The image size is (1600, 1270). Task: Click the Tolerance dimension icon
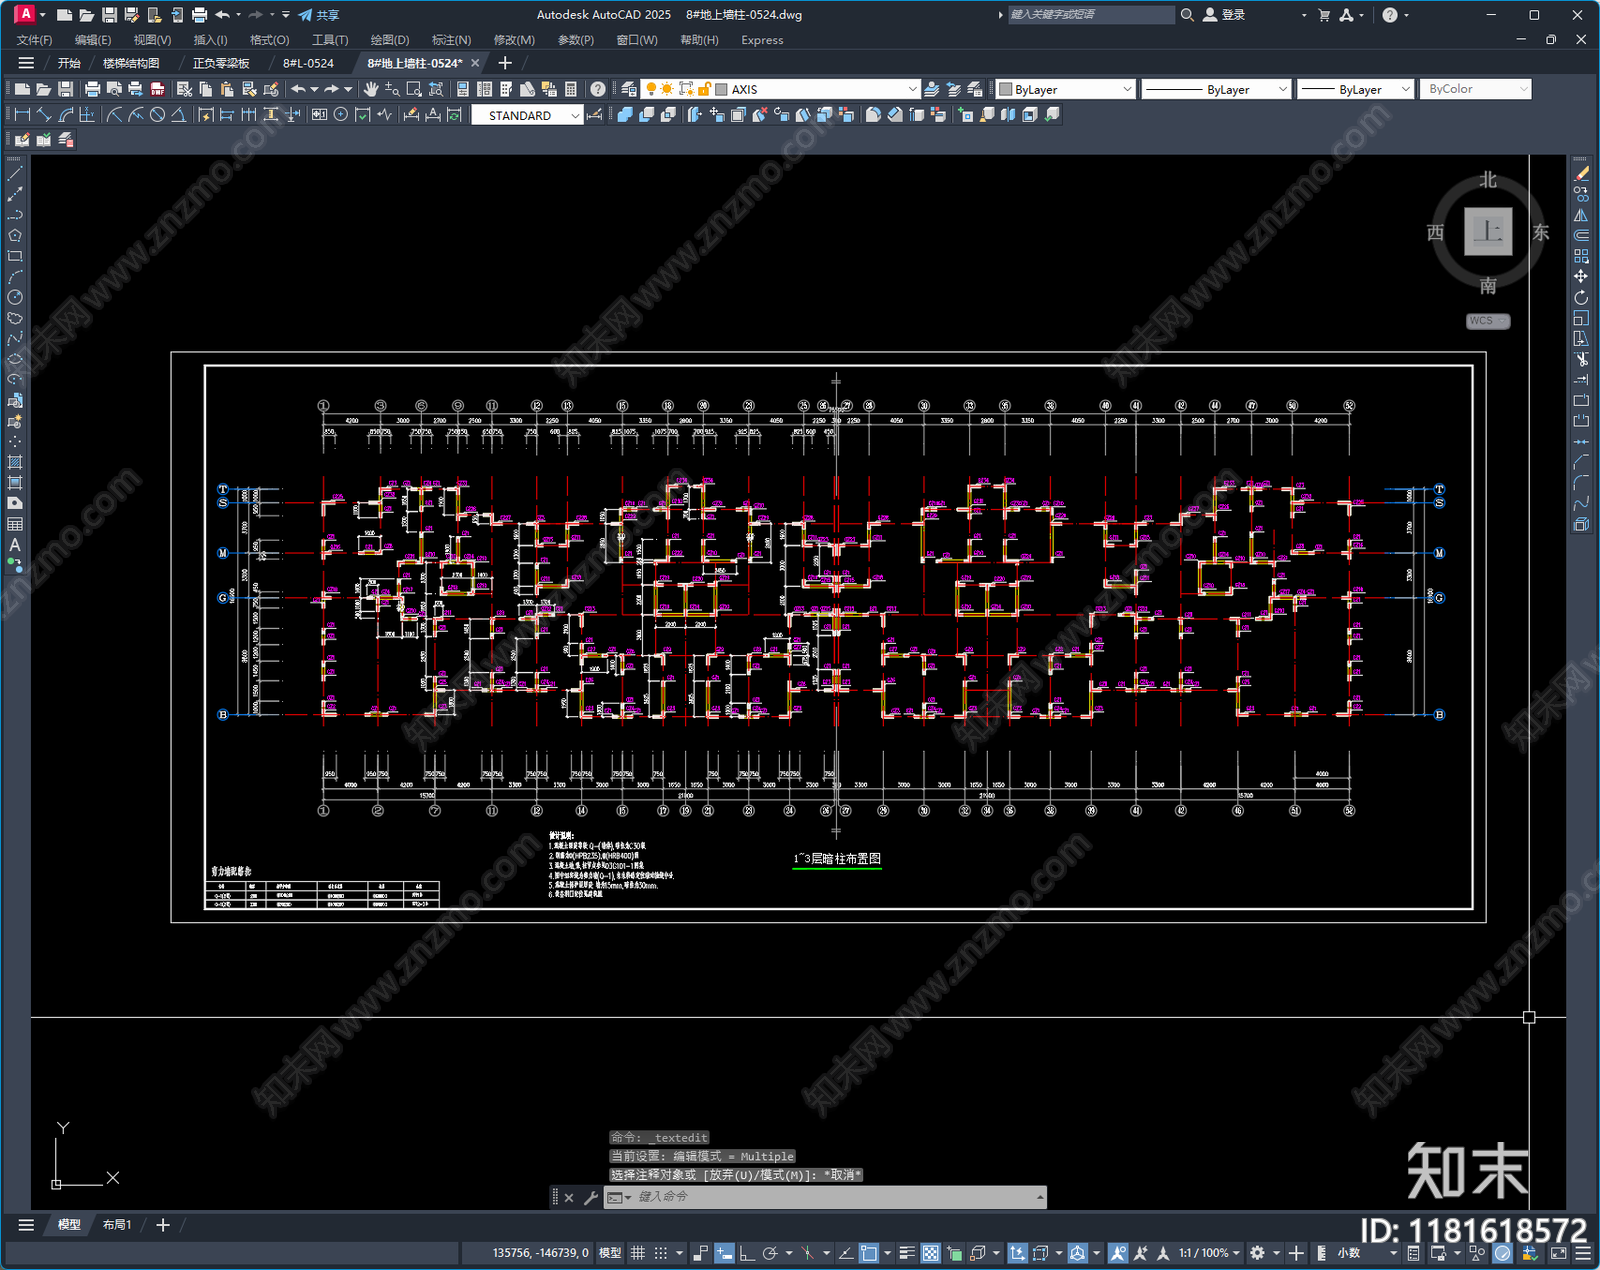tap(319, 115)
